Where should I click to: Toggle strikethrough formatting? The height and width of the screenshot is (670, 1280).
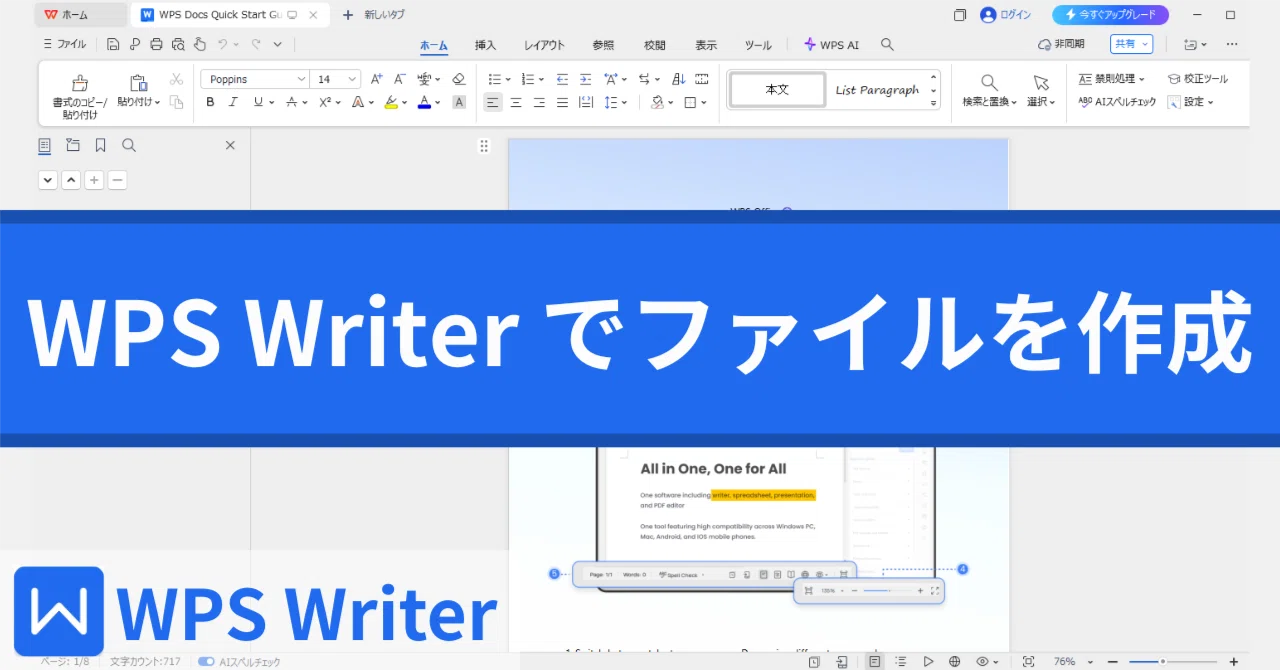pos(291,102)
